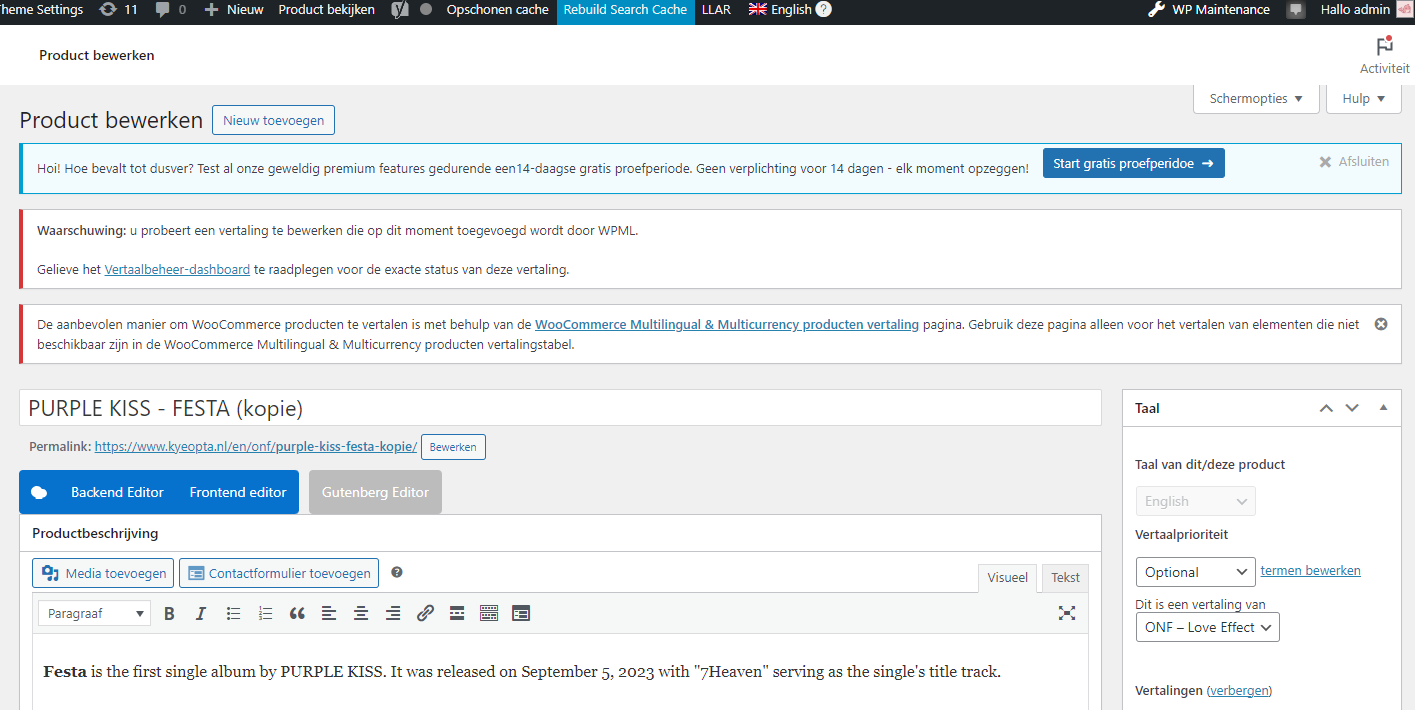Click Rebuild Search Cache
This screenshot has width=1415, height=710.
(625, 10)
